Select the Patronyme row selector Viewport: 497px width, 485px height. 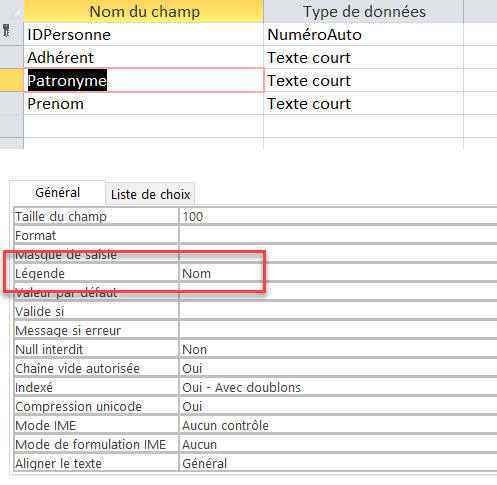point(12,80)
